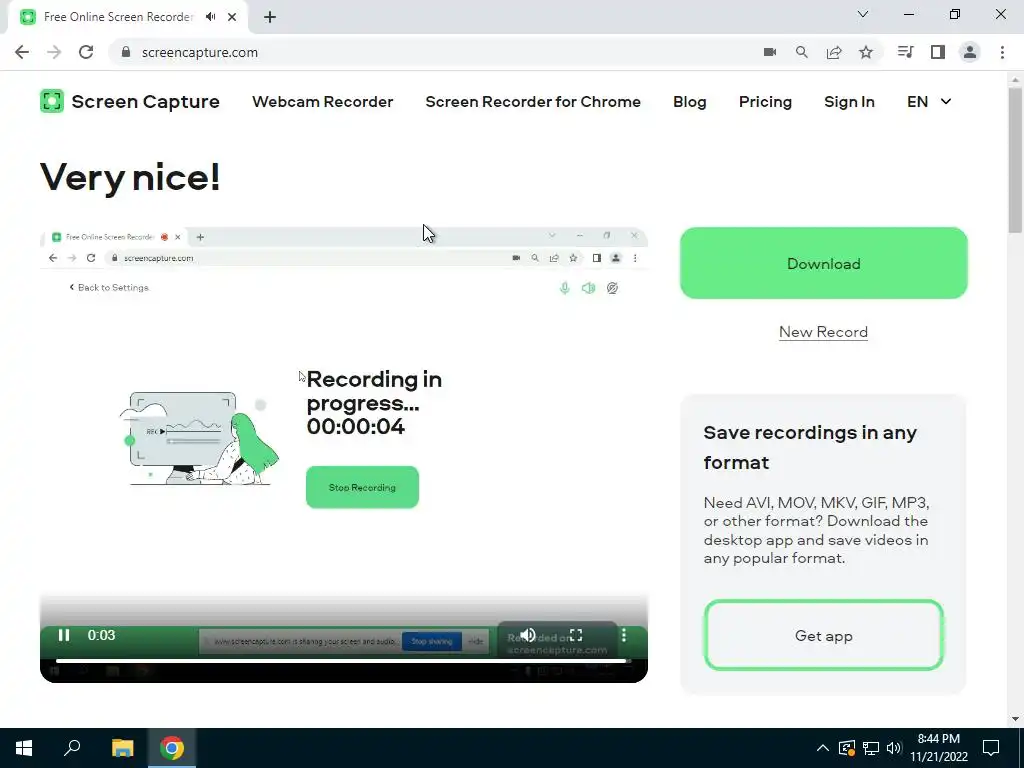
Task: Click the Get app button
Action: pyautogui.click(x=824, y=635)
